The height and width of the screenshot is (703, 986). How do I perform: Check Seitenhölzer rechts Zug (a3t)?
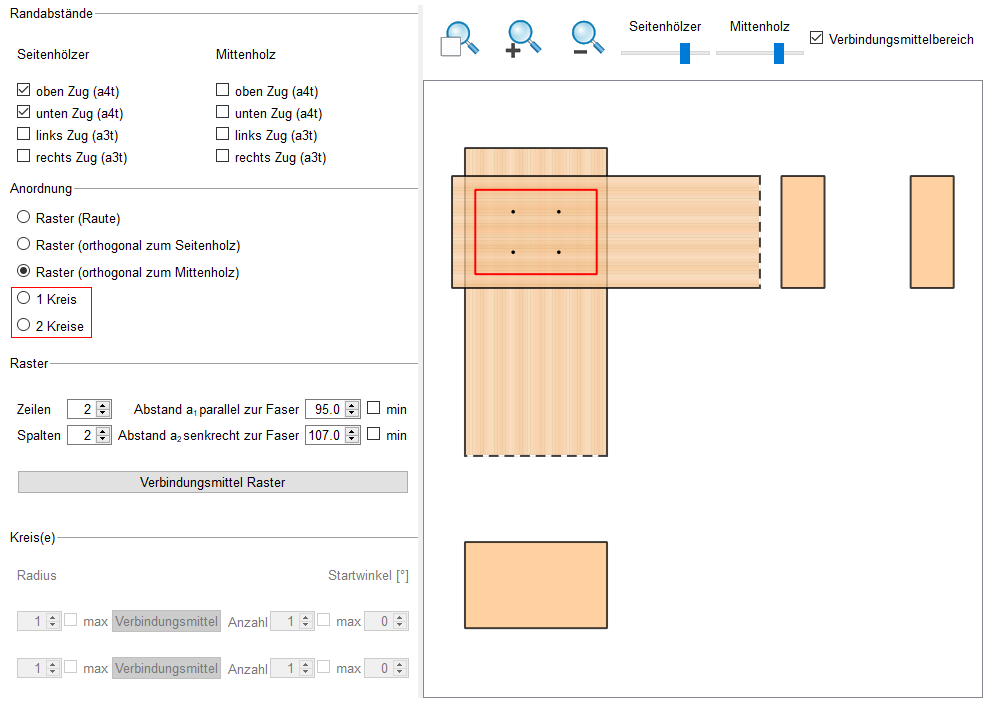tap(24, 157)
